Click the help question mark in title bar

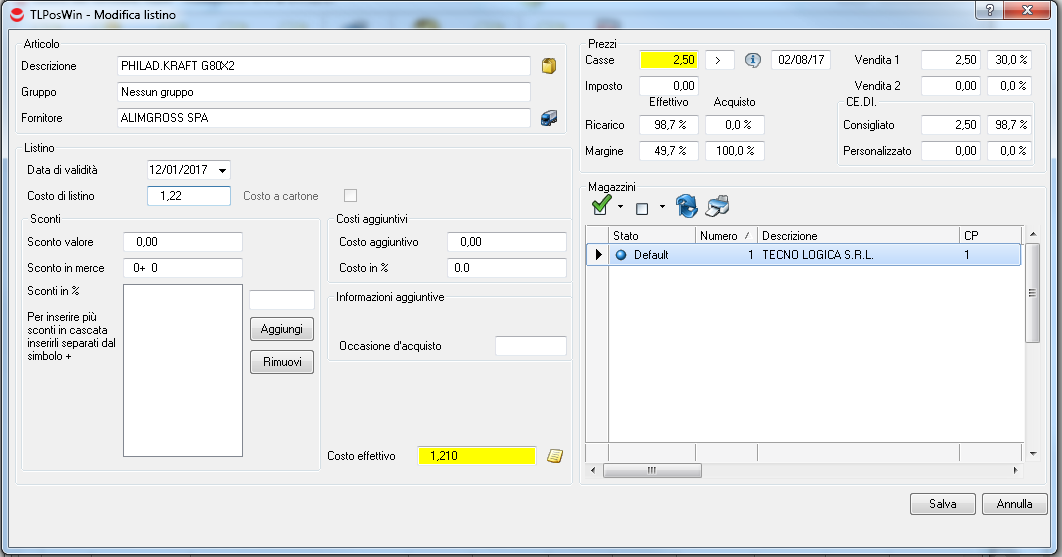[990, 9]
